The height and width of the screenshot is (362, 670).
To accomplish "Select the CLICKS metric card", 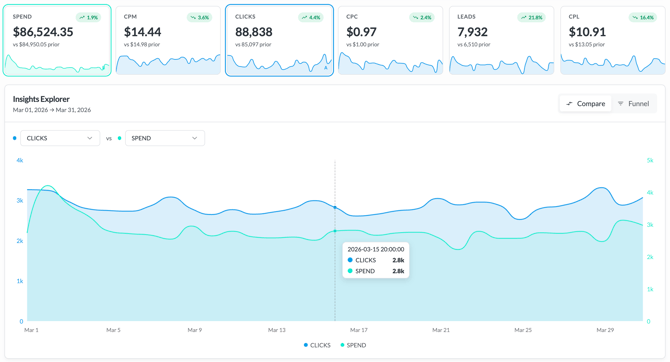I will (x=279, y=41).
